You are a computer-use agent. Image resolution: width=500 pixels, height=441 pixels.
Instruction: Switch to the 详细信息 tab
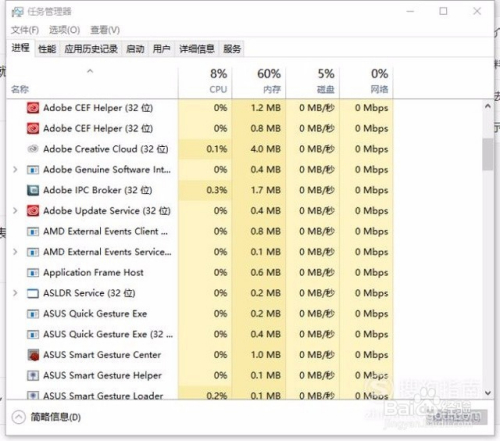(x=197, y=49)
